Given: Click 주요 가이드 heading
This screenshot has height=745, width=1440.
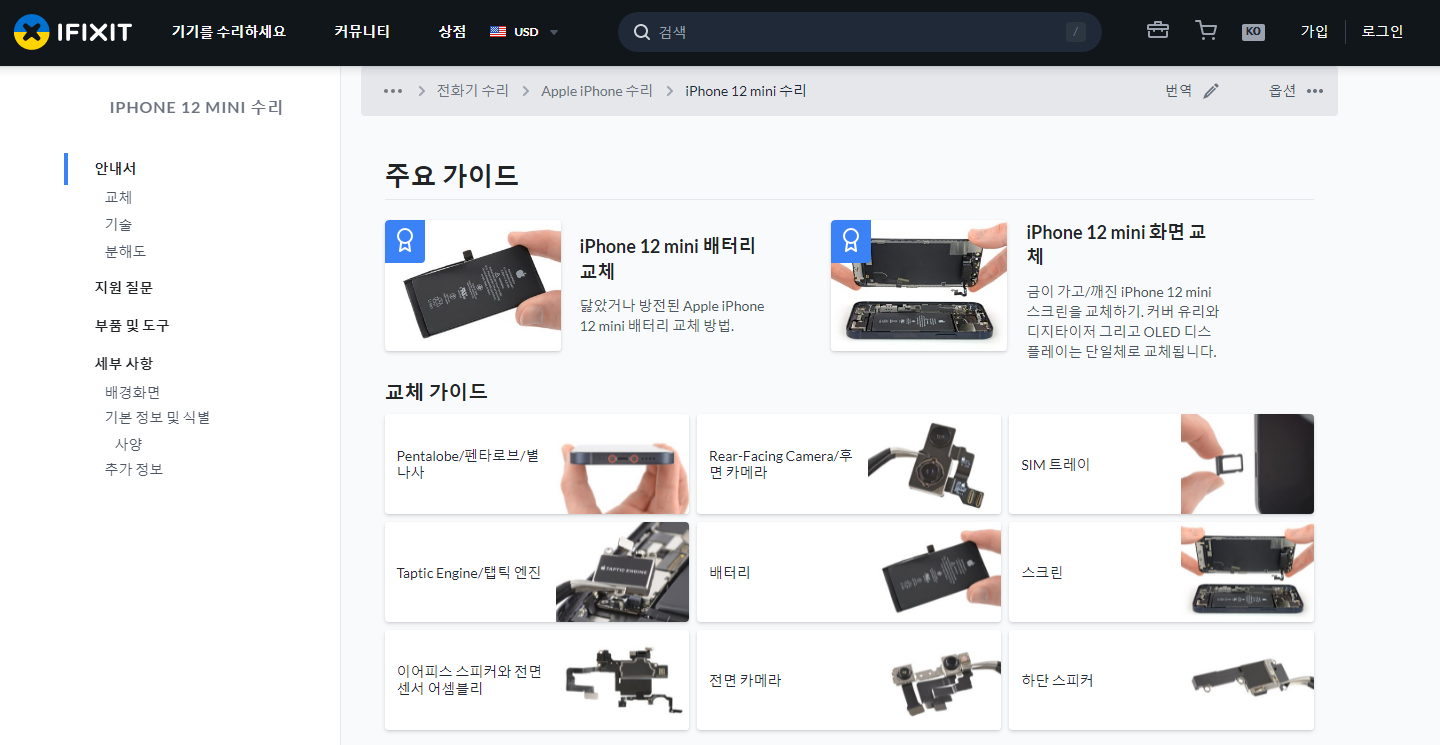Looking at the screenshot, I should pos(452,175).
